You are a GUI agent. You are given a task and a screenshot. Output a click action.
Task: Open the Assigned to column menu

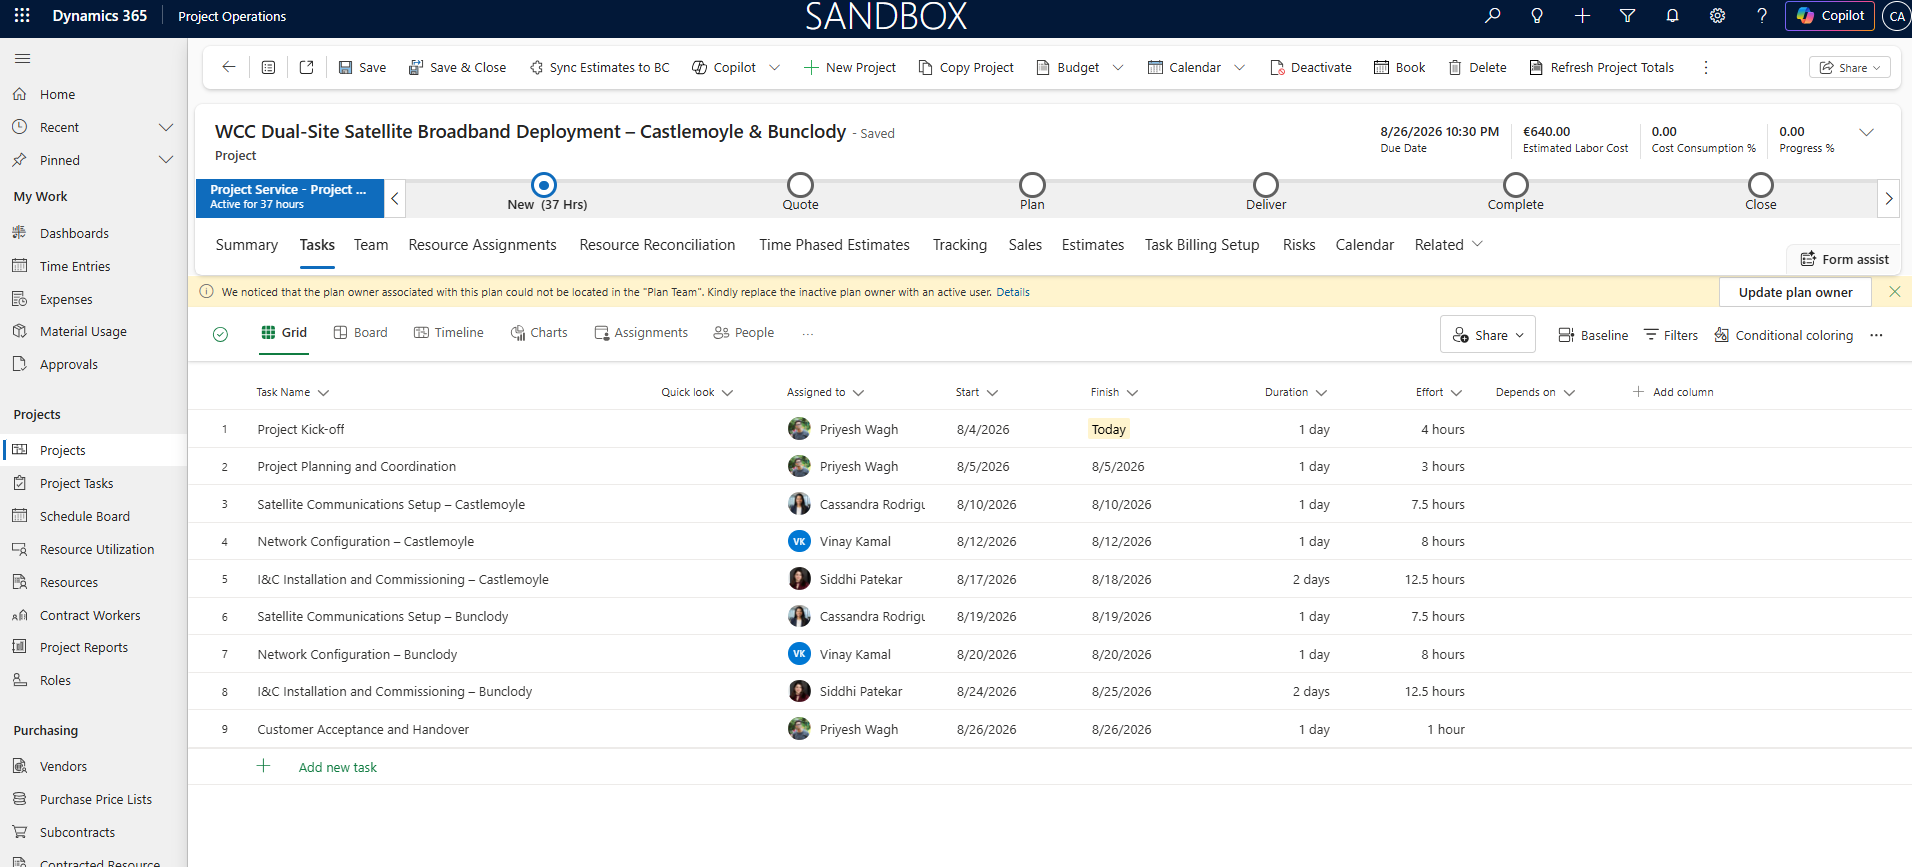[x=858, y=393]
